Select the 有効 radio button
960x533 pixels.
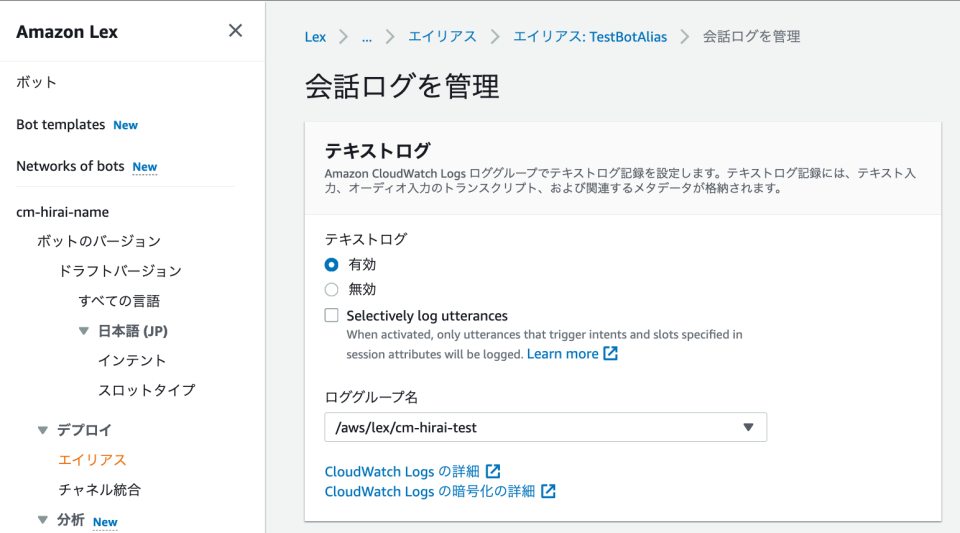[x=331, y=264]
